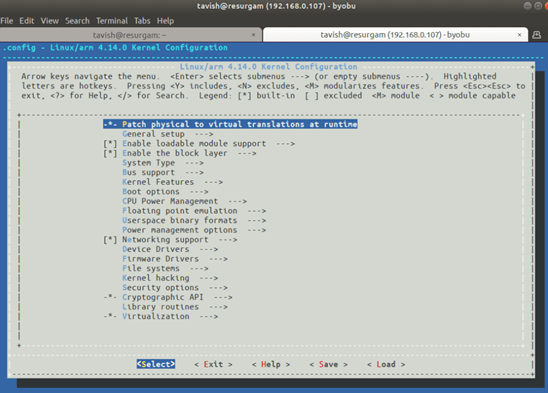Click the Cryptographic API -*- state marker

click(x=110, y=297)
